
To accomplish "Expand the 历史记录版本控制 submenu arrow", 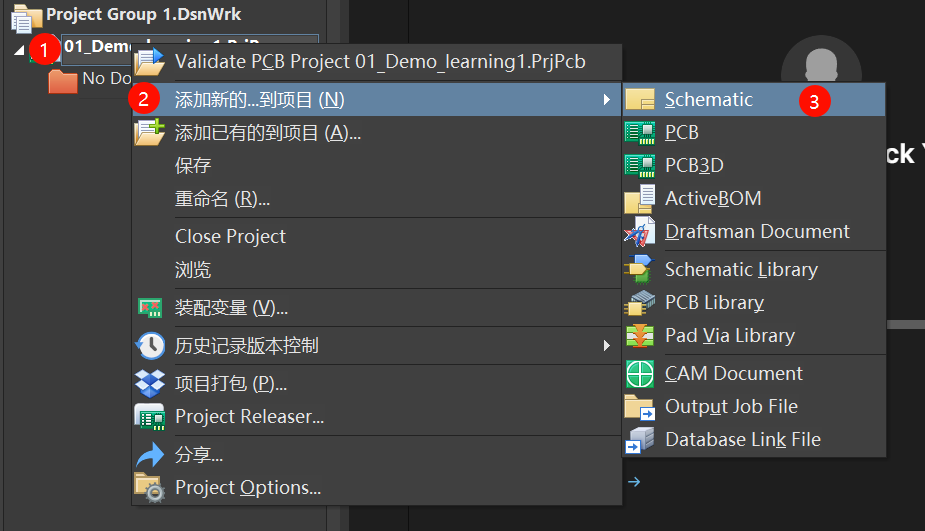I will (606, 346).
